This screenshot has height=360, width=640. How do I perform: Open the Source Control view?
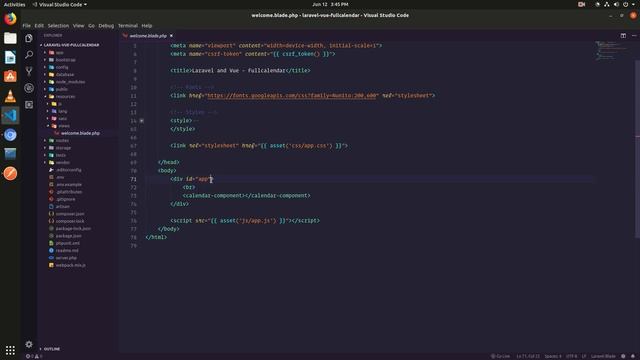coord(29,71)
